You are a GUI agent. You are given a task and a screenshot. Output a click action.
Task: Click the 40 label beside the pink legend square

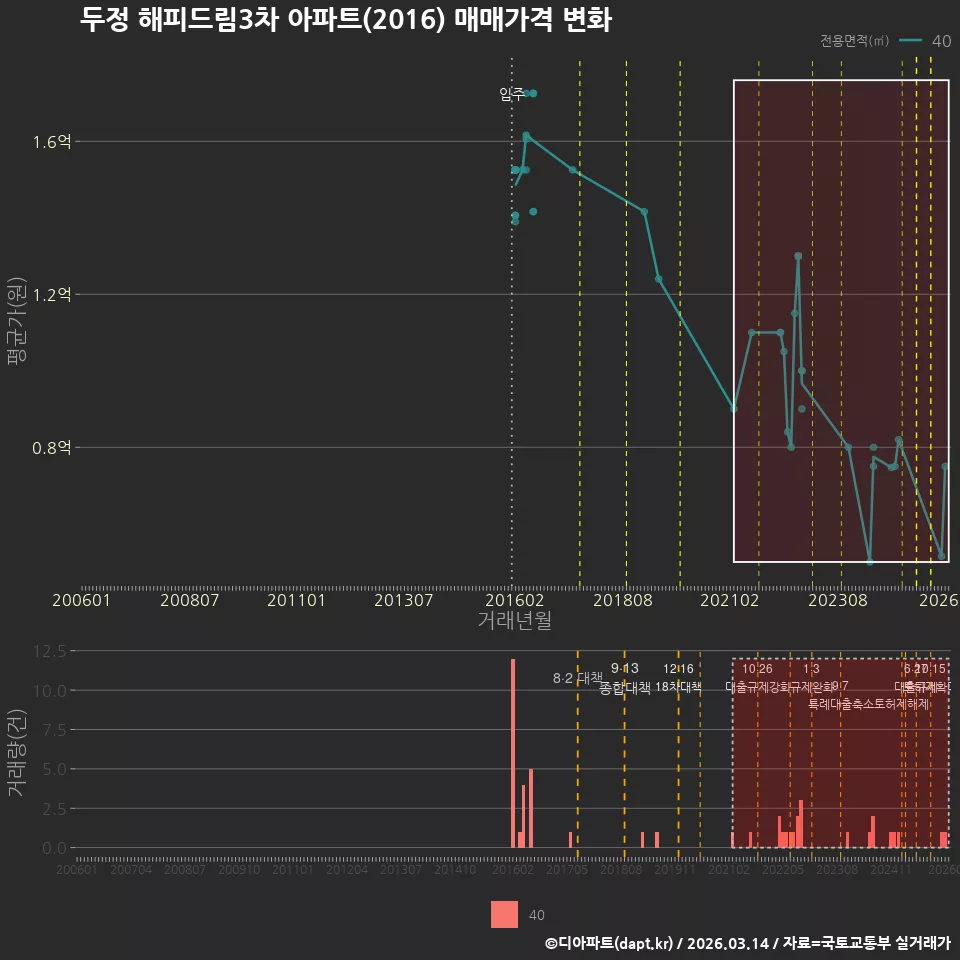[x=536, y=915]
